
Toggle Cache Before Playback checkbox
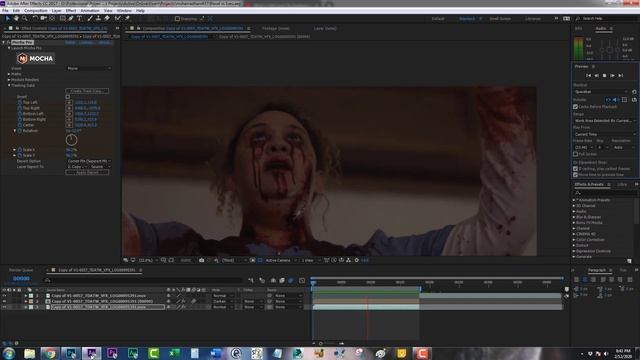pos(576,107)
